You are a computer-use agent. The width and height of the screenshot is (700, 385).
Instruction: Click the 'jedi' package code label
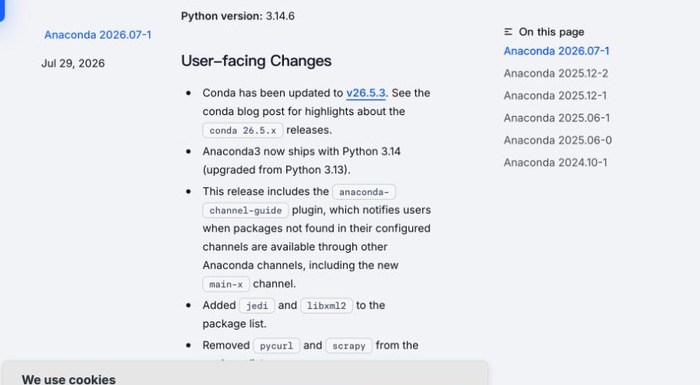[x=257, y=305]
